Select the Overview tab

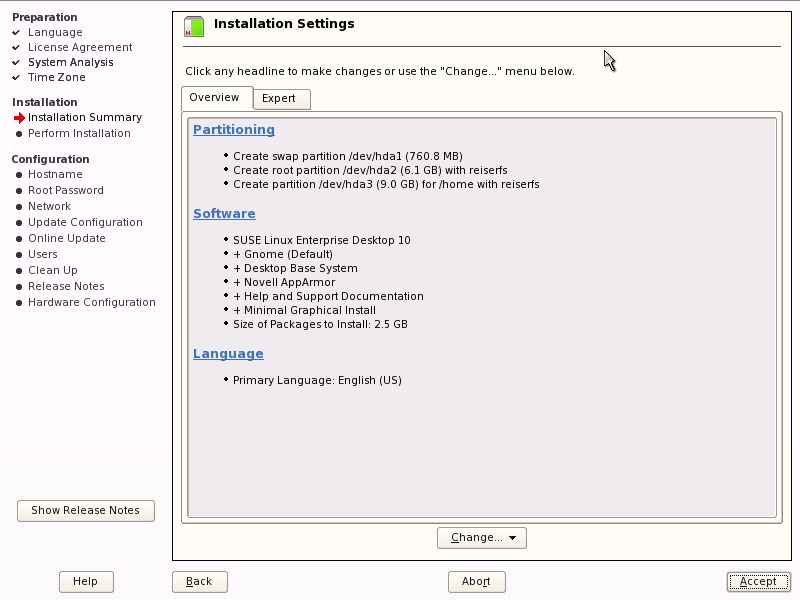coord(217,98)
